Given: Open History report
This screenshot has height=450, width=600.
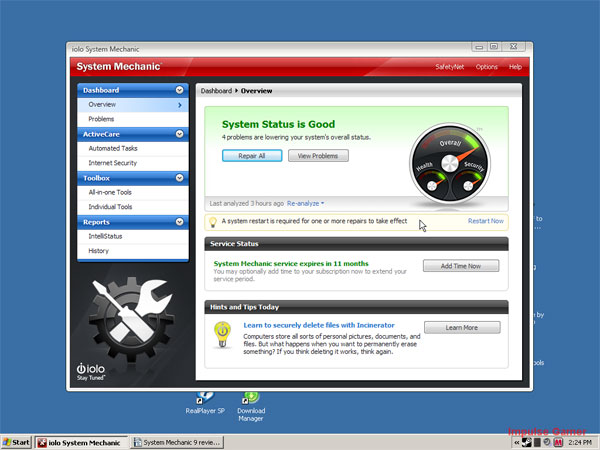Looking at the screenshot, I should pyautogui.click(x=133, y=251).
